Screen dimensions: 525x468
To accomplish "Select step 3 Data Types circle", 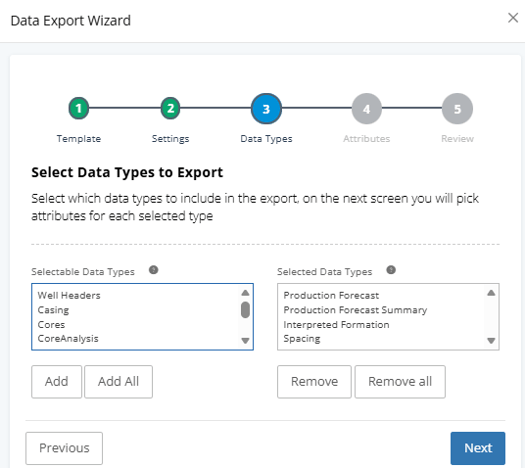I will (x=266, y=109).
